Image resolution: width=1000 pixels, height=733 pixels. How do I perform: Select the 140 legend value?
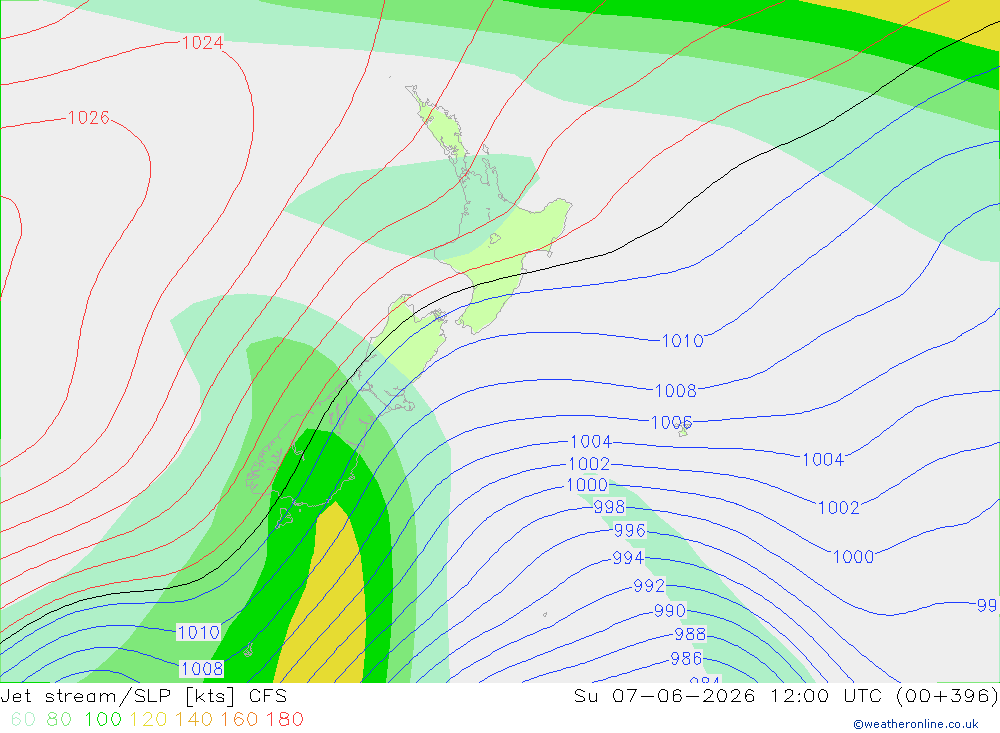coord(194,720)
